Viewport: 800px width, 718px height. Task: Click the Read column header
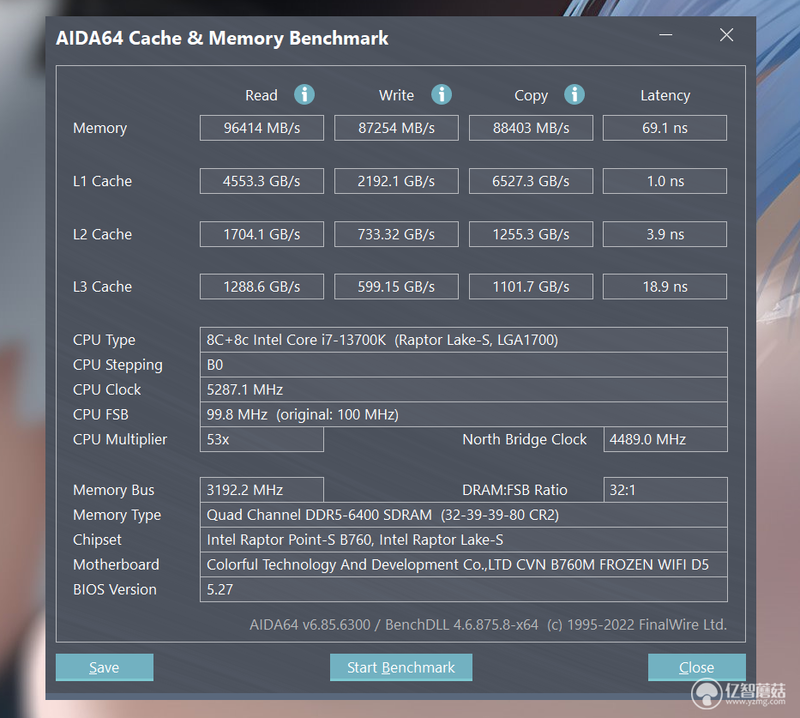click(x=261, y=95)
